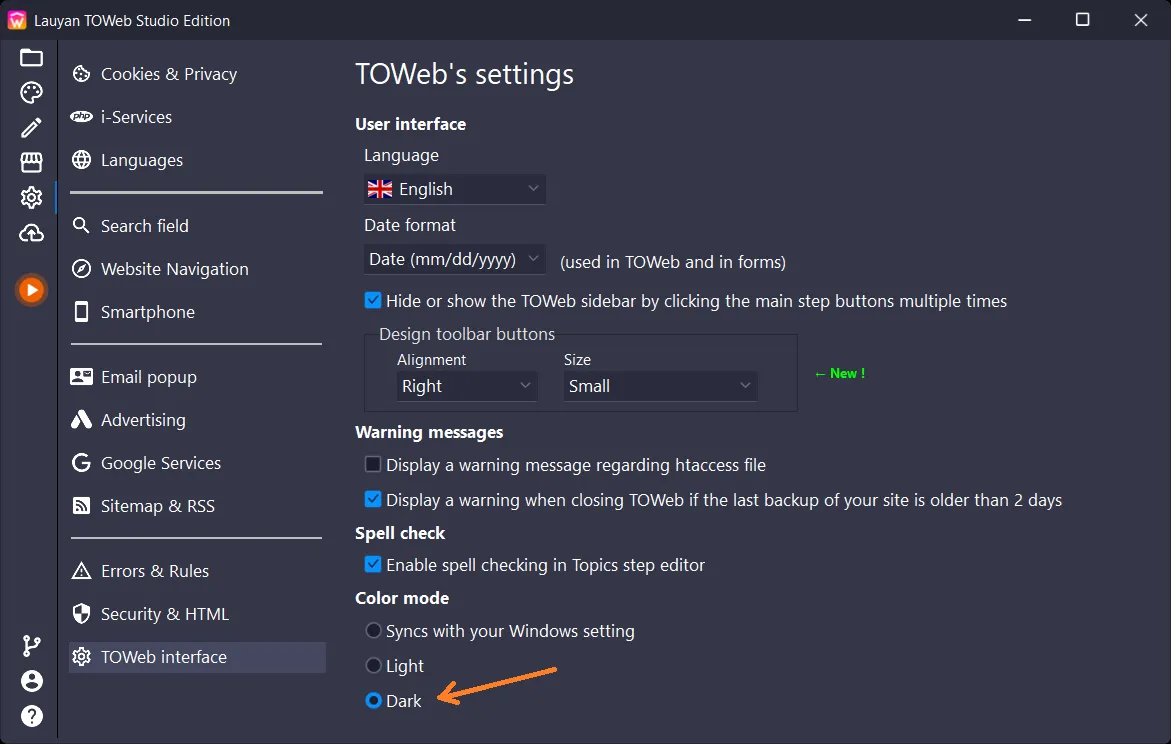Click 'Design toolbar buttons' group title
Image resolution: width=1171 pixels, height=744 pixels.
point(468,334)
